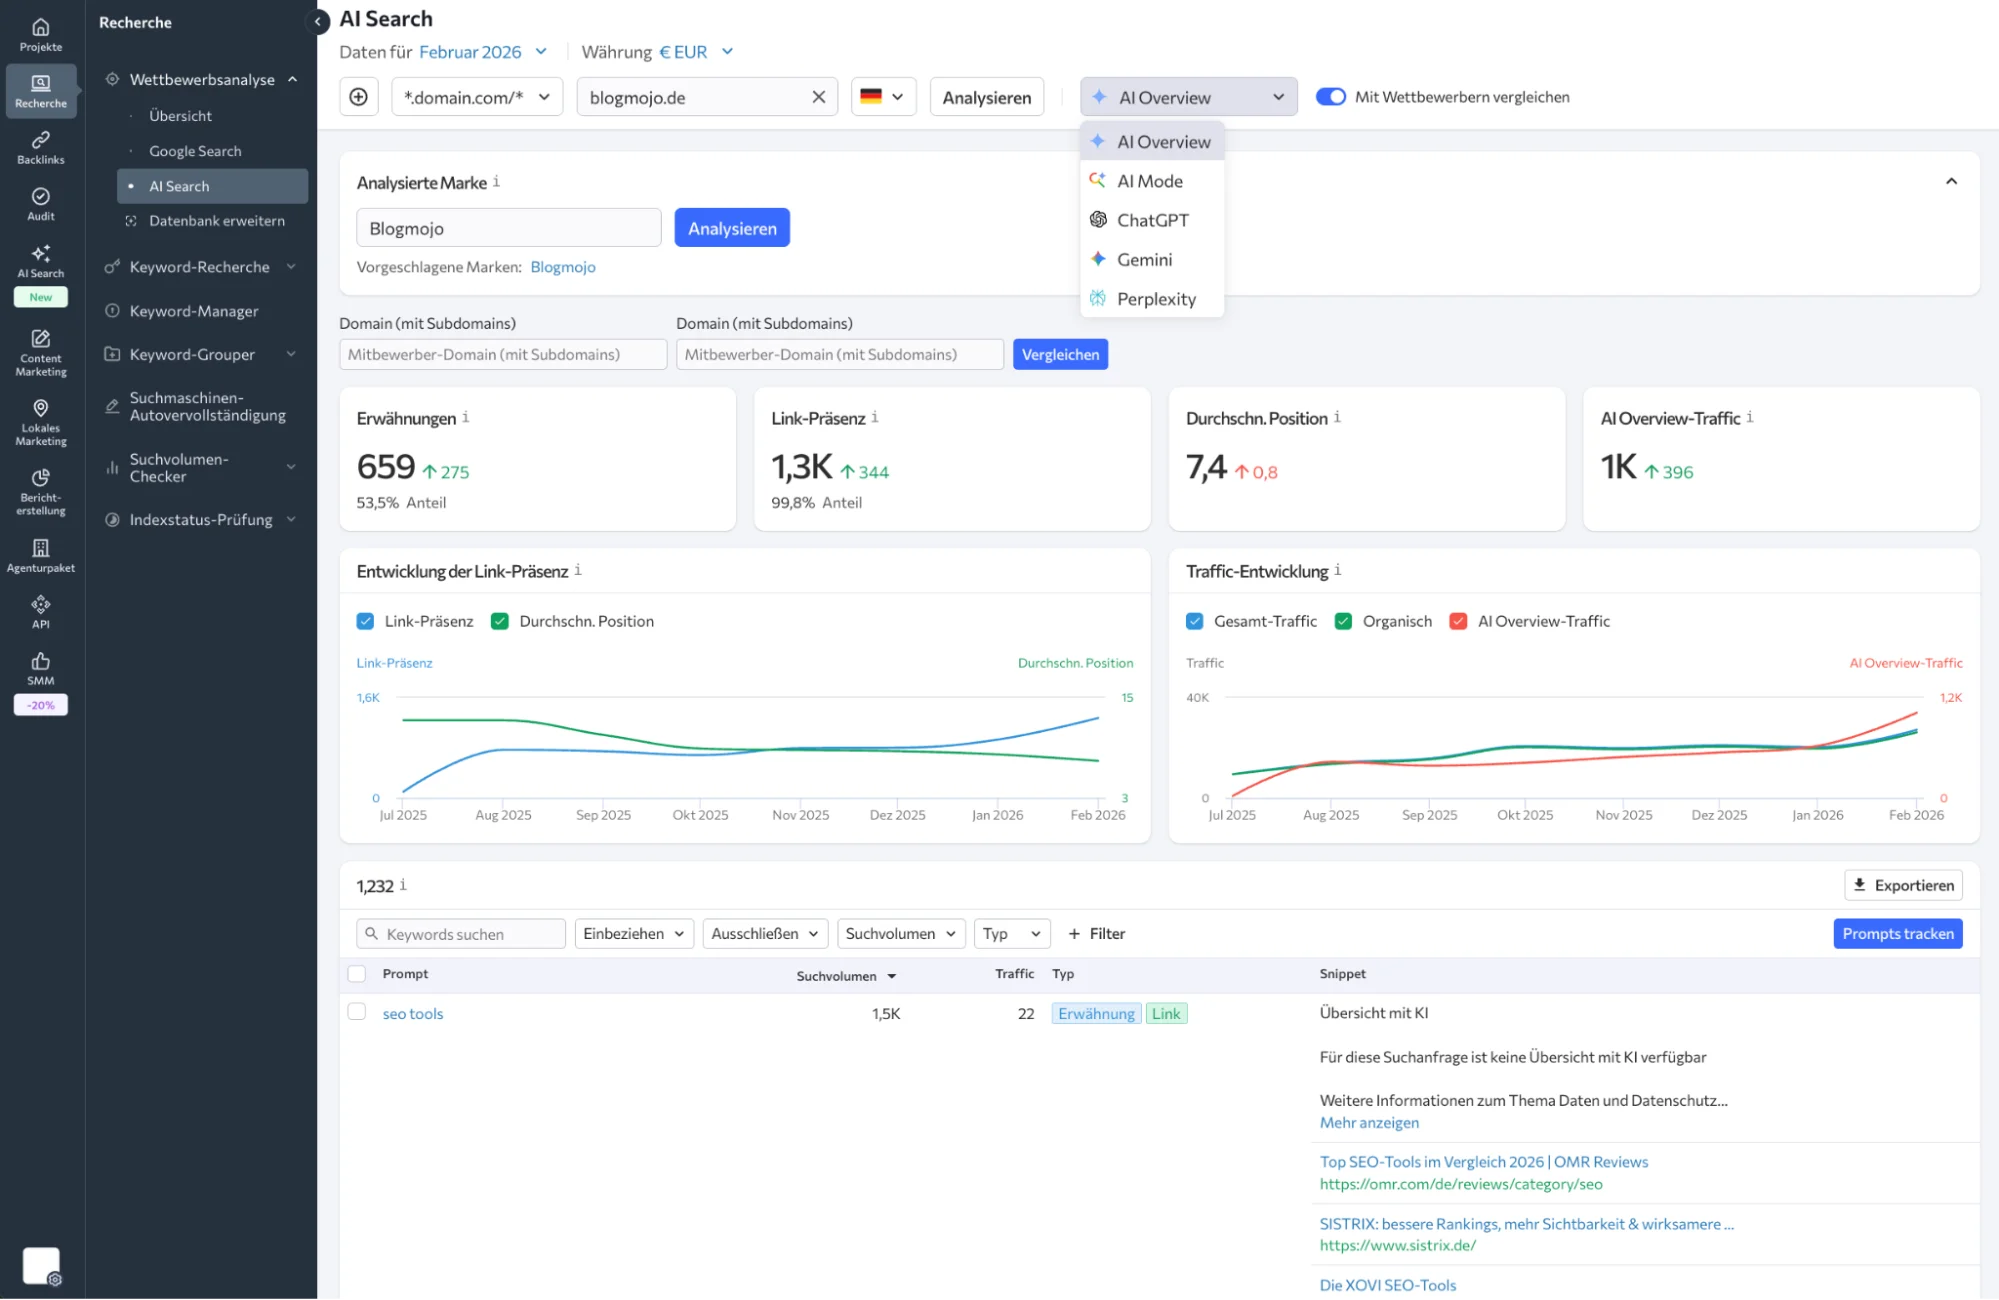The width and height of the screenshot is (1999, 1300).
Task: Uncheck the Link-Präsenz chart checkbox
Action: [365, 621]
